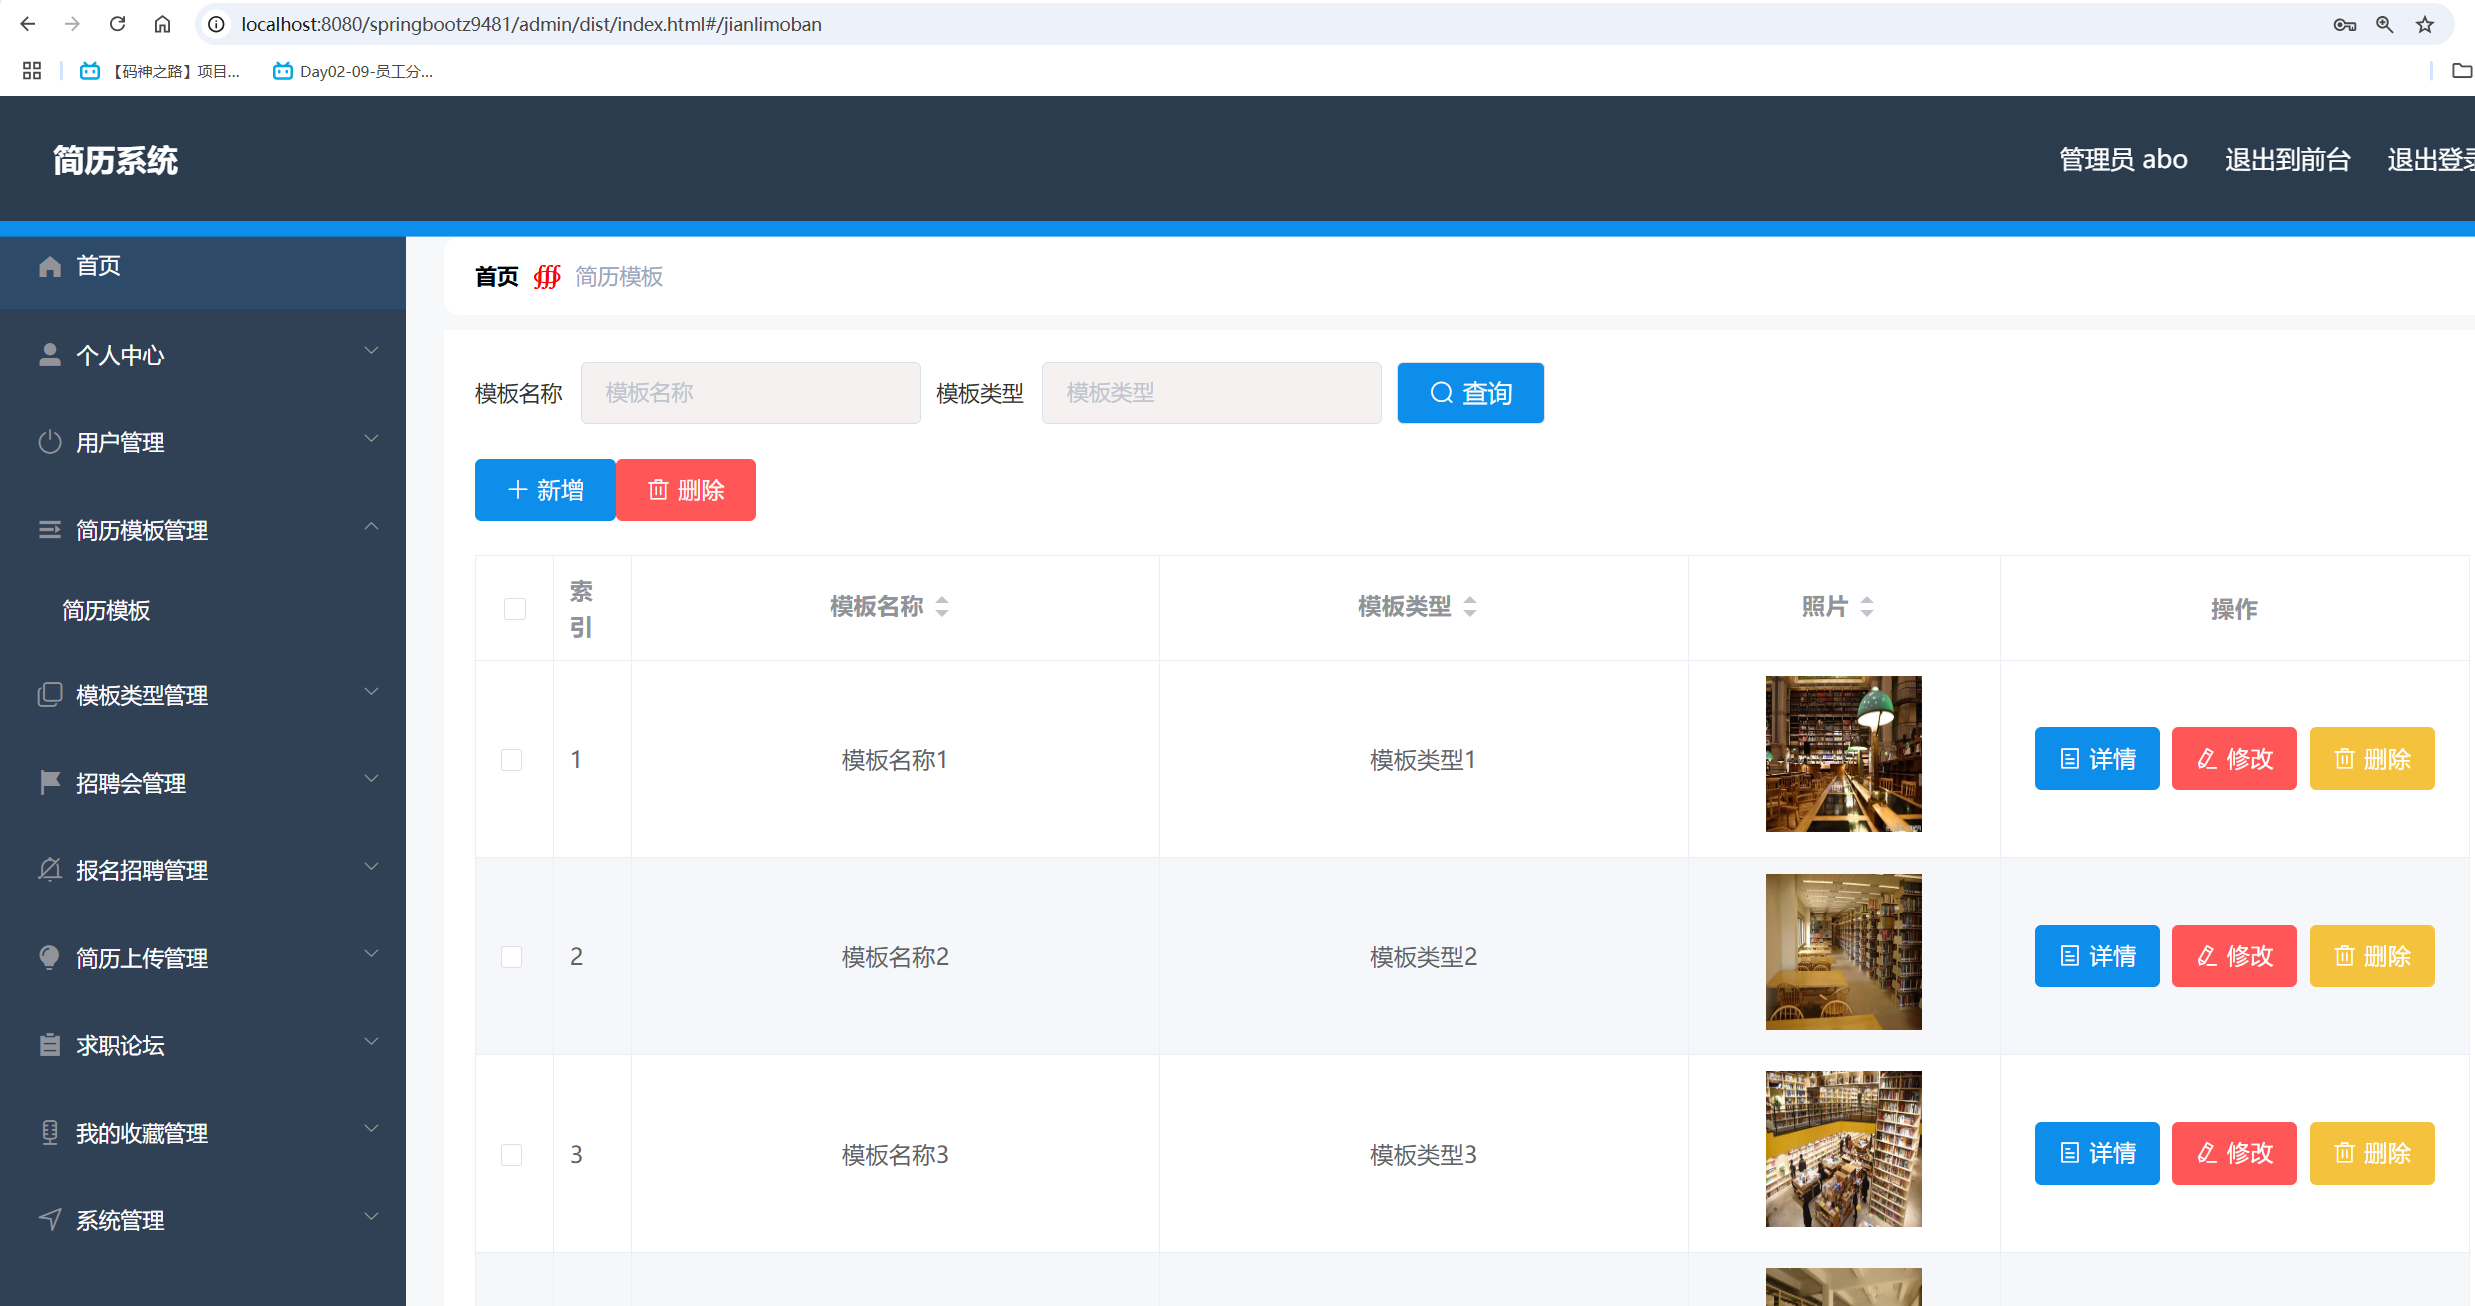Screen dimensions: 2475x1306
Task: Click 修改 button for 模板名称2 row
Action: pos(2234,956)
